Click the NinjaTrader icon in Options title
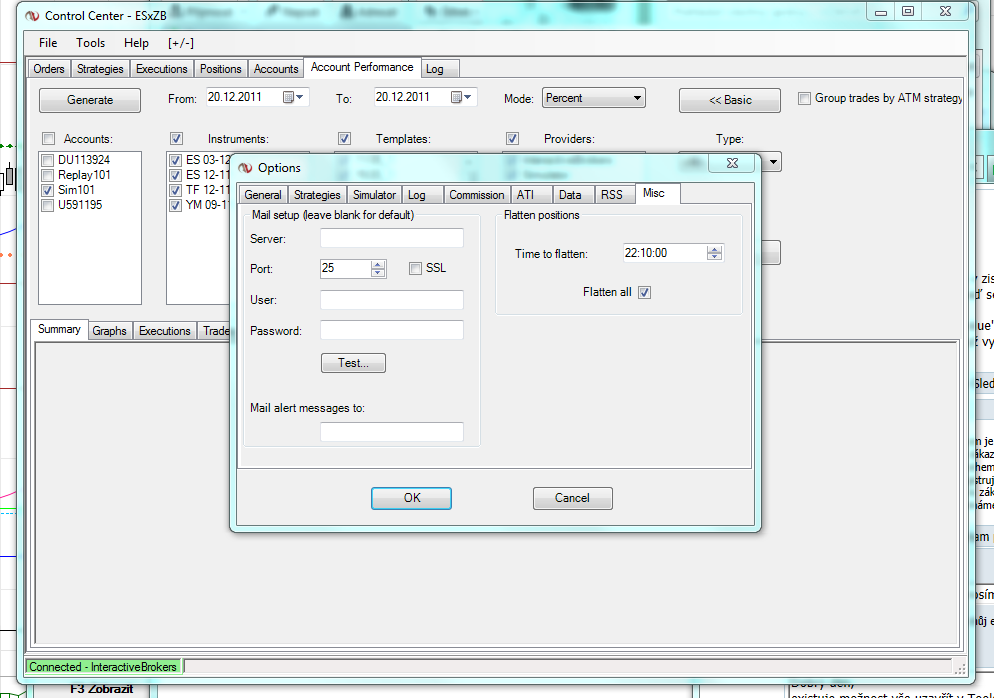Screen dimensions: 994x698 click(245, 167)
